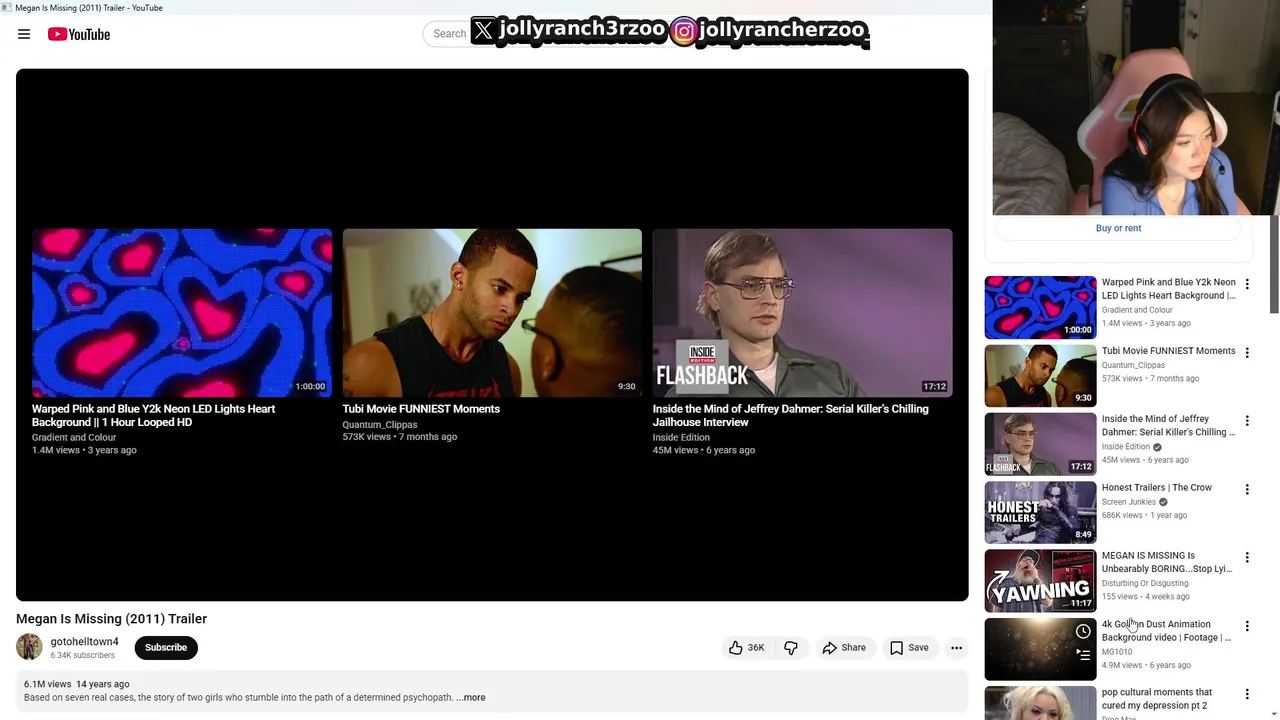
Task: Open the options menu for pop cultural moments video
Action: pos(1247,694)
